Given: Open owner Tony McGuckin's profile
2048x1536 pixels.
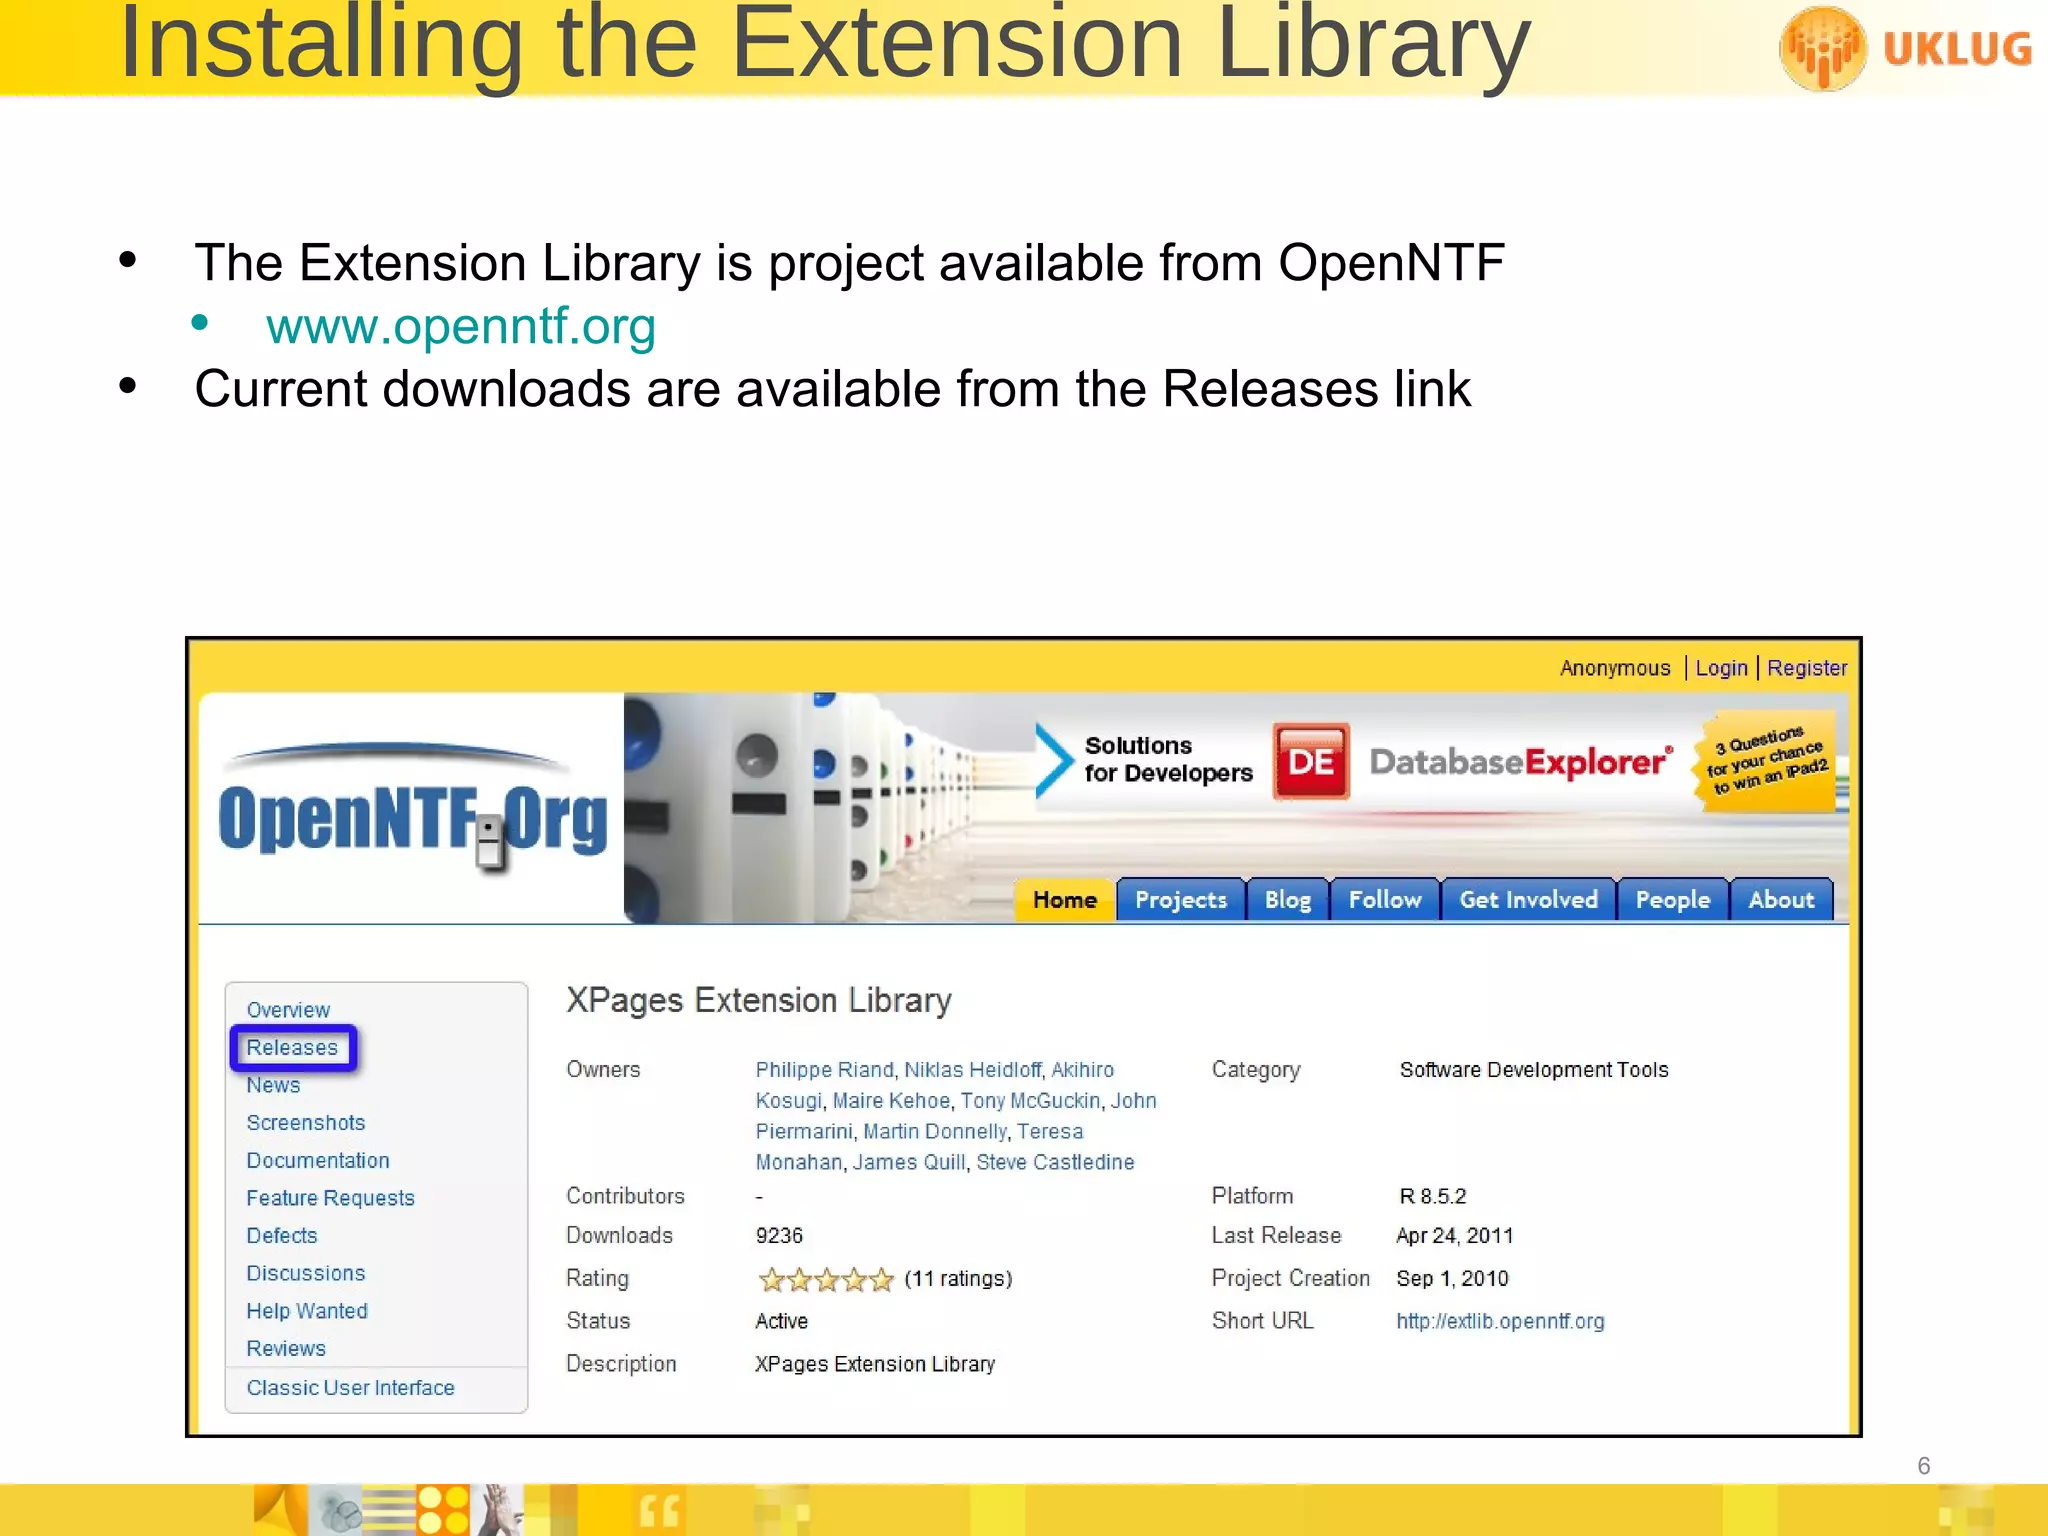Looking at the screenshot, I should tap(1030, 1101).
